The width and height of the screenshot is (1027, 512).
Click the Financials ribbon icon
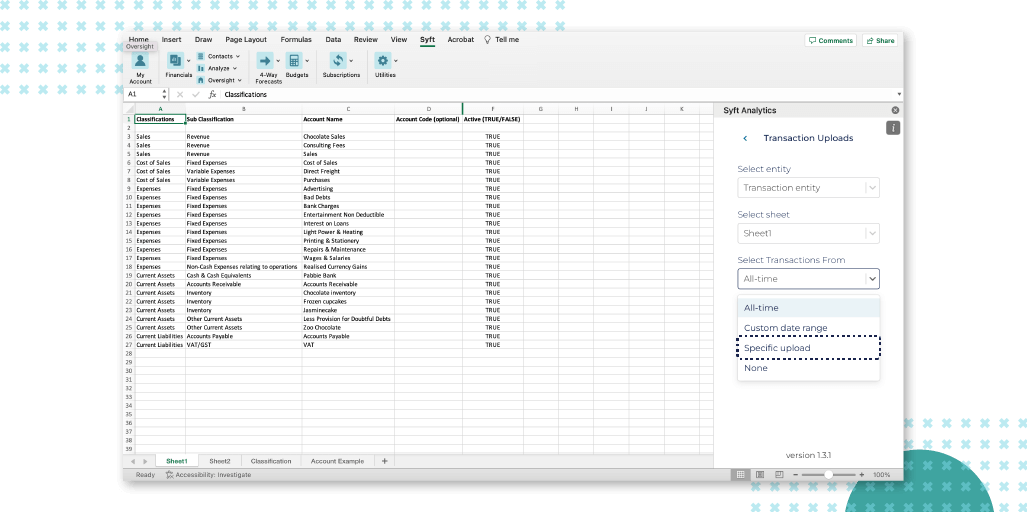click(175, 61)
